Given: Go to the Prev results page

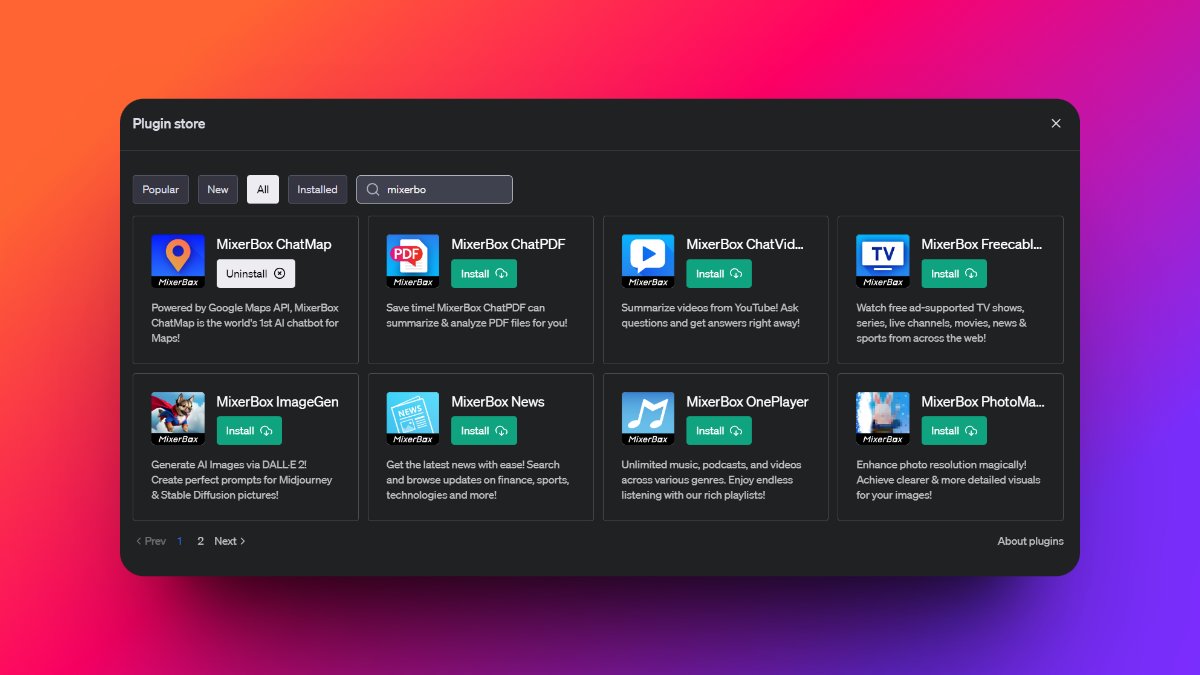Looking at the screenshot, I should 151,541.
